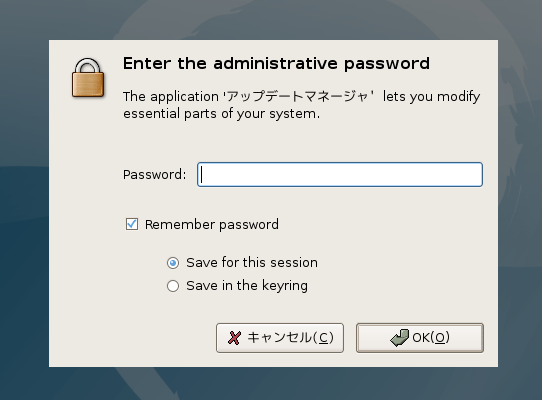Click the right end of password field
Screen dimensions: 542x400
[475, 175]
